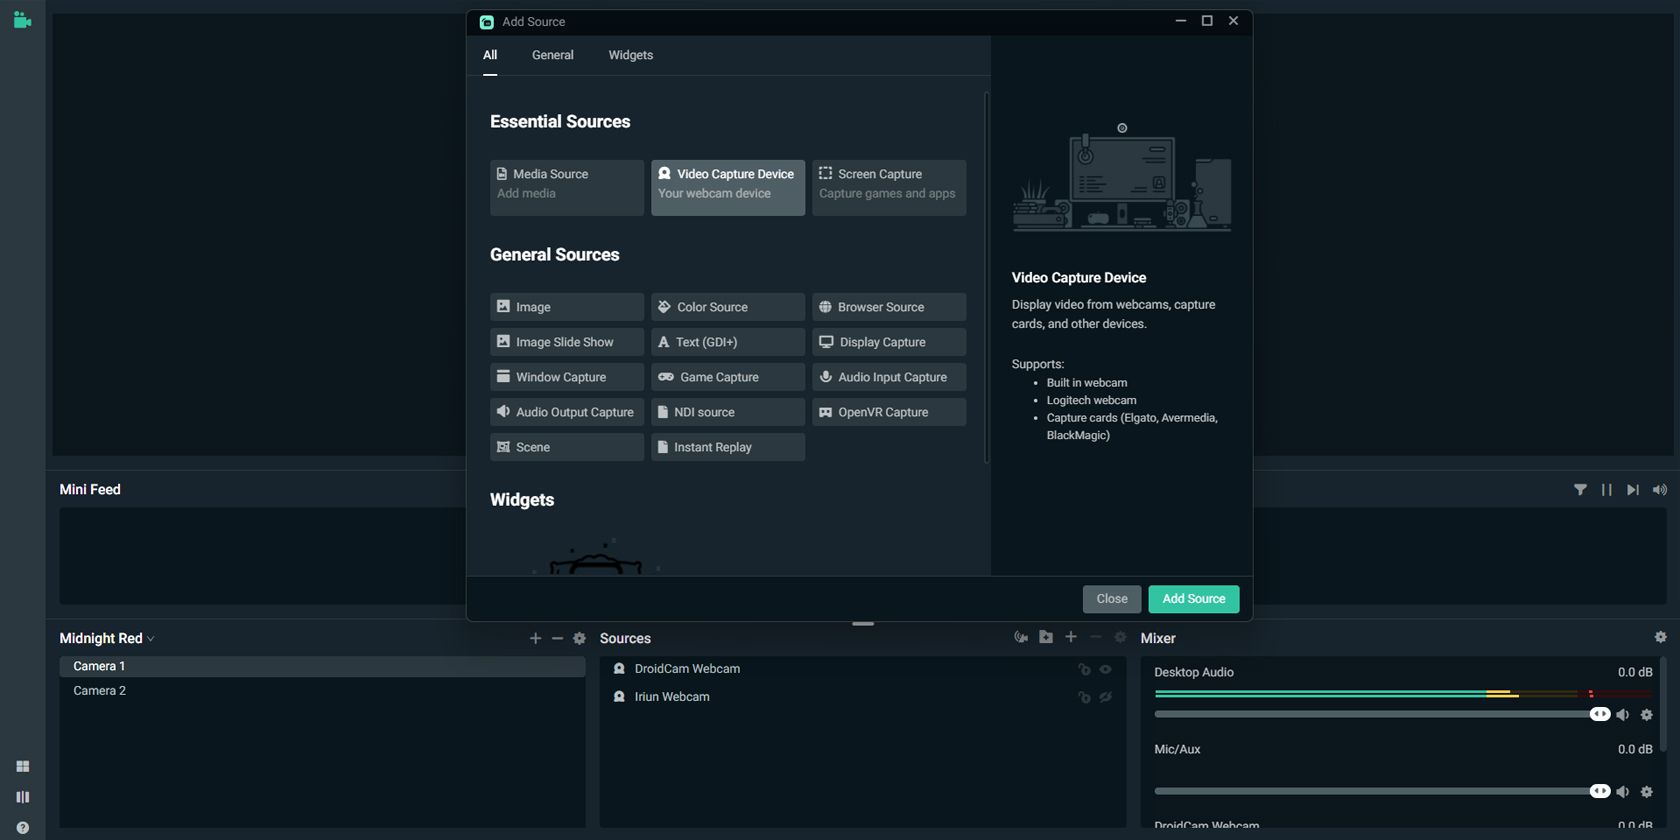Select the Iriun Webcam source row
The image size is (1680, 840).
(862, 697)
